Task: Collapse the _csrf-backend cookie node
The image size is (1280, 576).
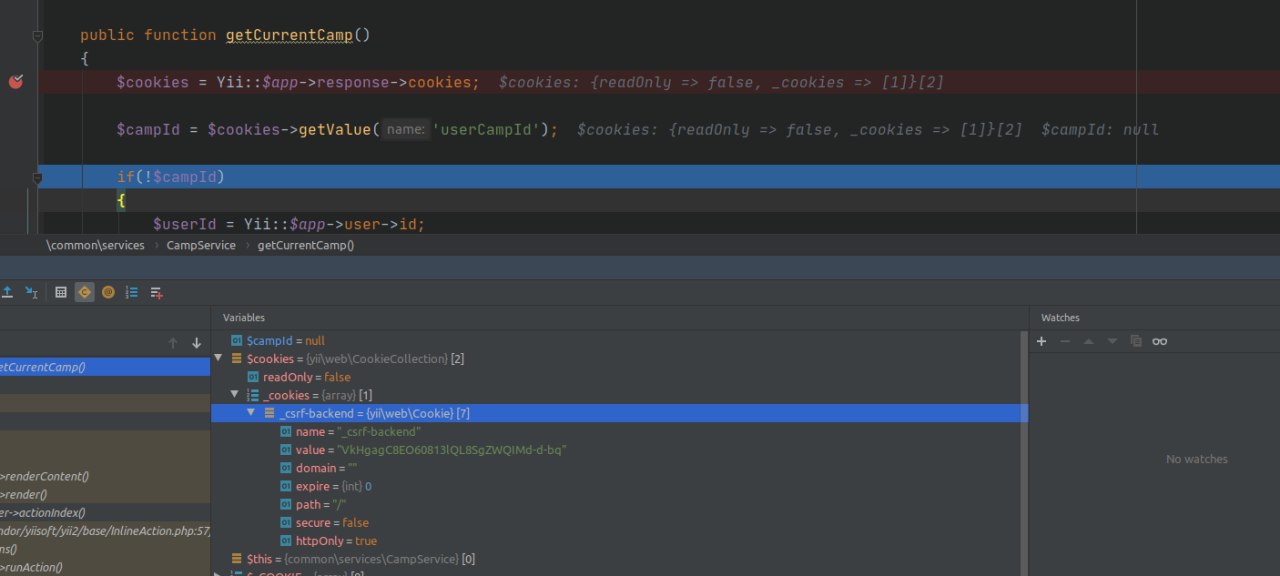Action: click(x=252, y=413)
